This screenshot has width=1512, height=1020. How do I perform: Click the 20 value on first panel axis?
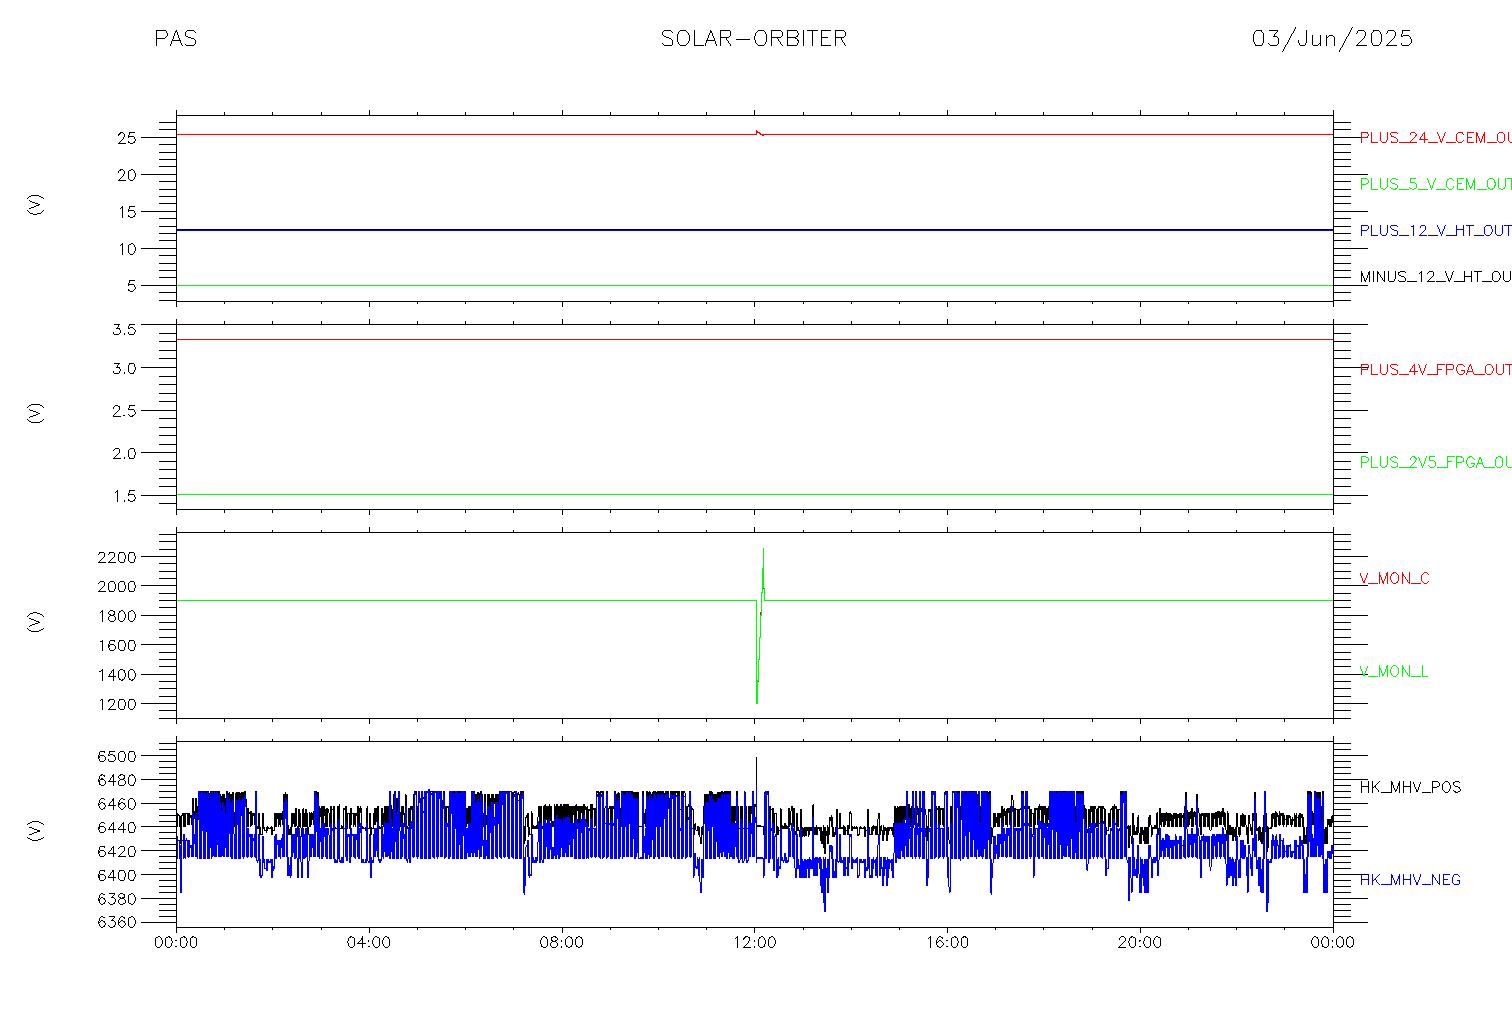[127, 175]
